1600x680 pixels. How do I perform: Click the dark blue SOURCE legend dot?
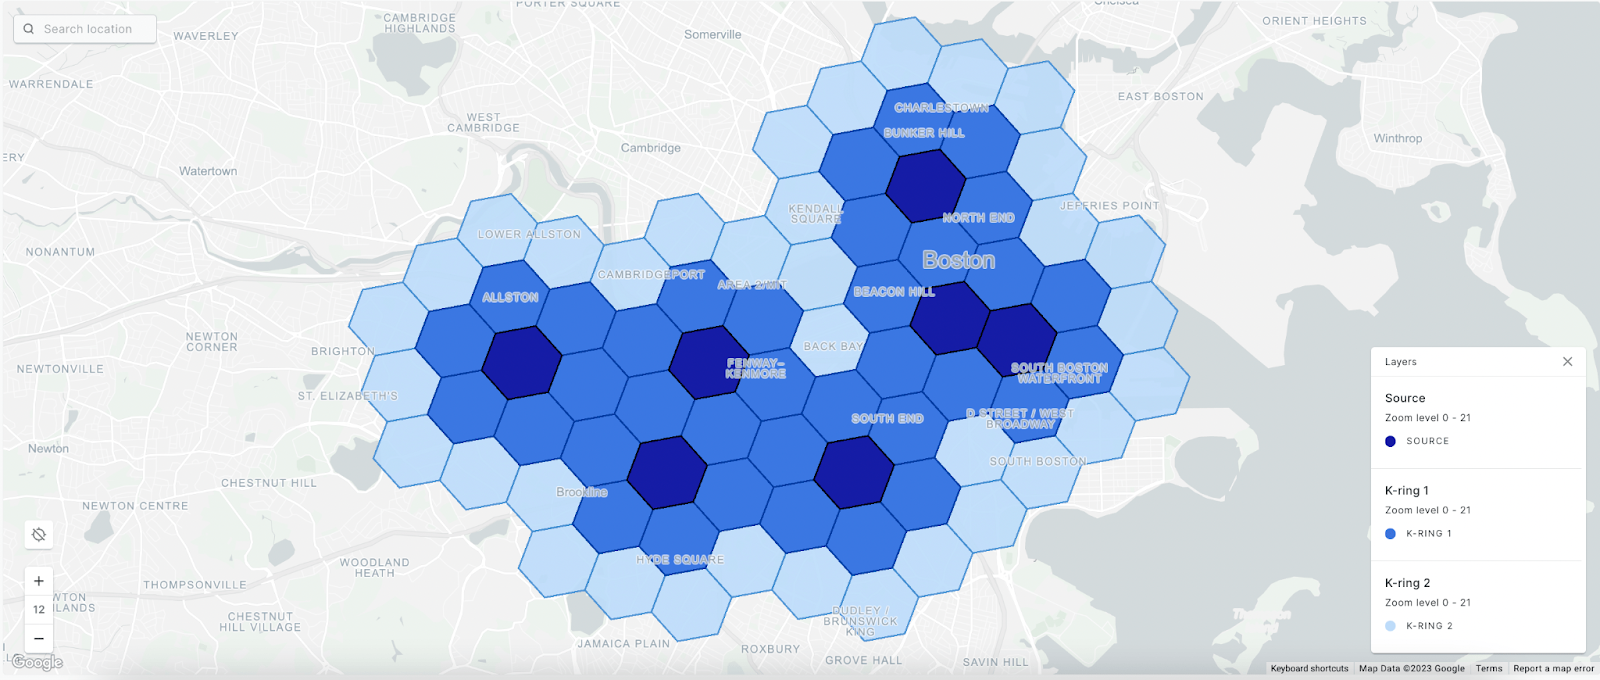click(x=1390, y=441)
